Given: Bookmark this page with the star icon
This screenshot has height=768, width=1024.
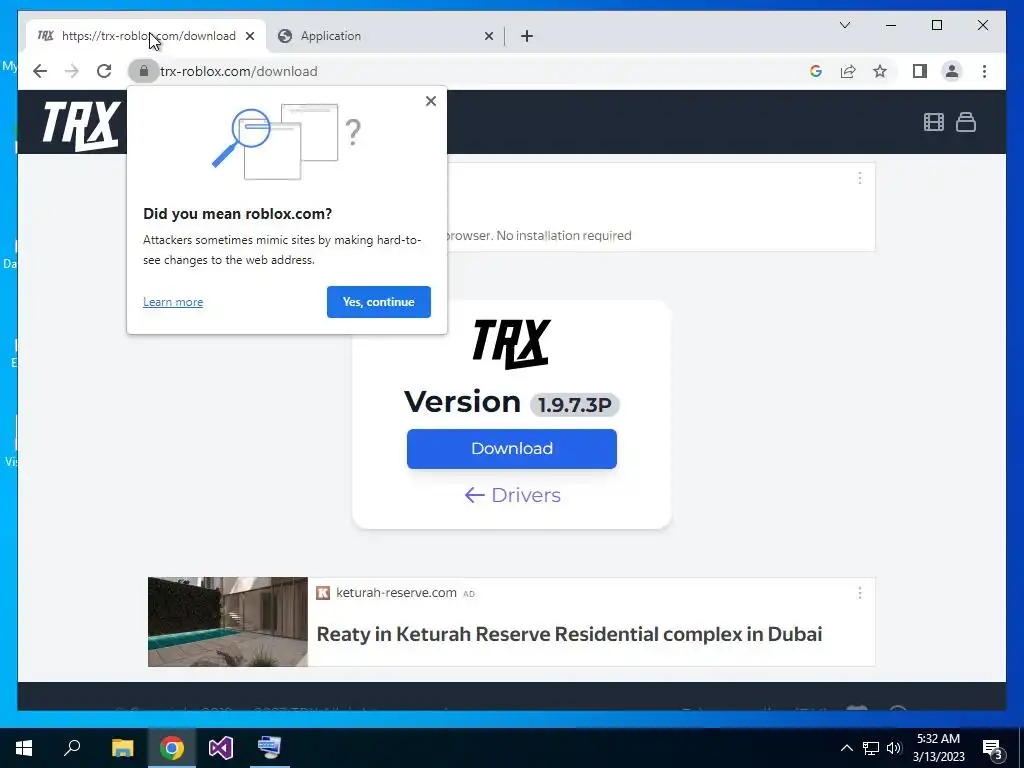Looking at the screenshot, I should [880, 71].
